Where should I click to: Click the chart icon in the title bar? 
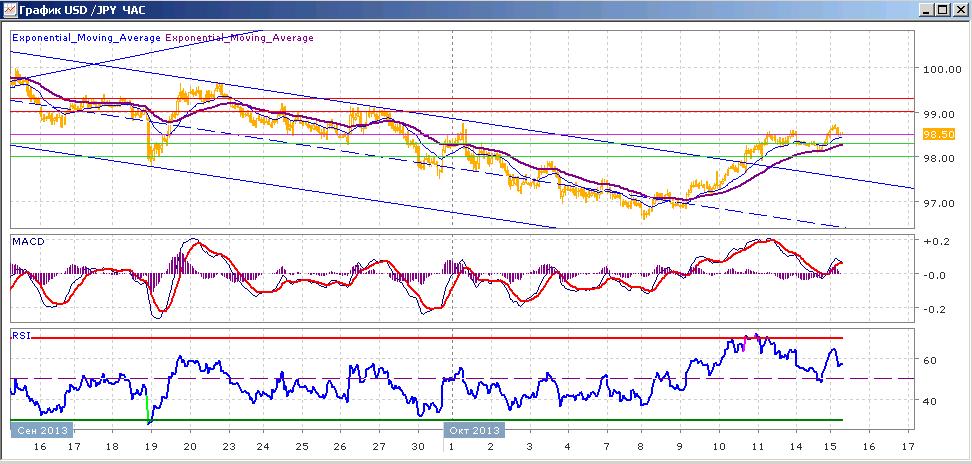coord(9,11)
